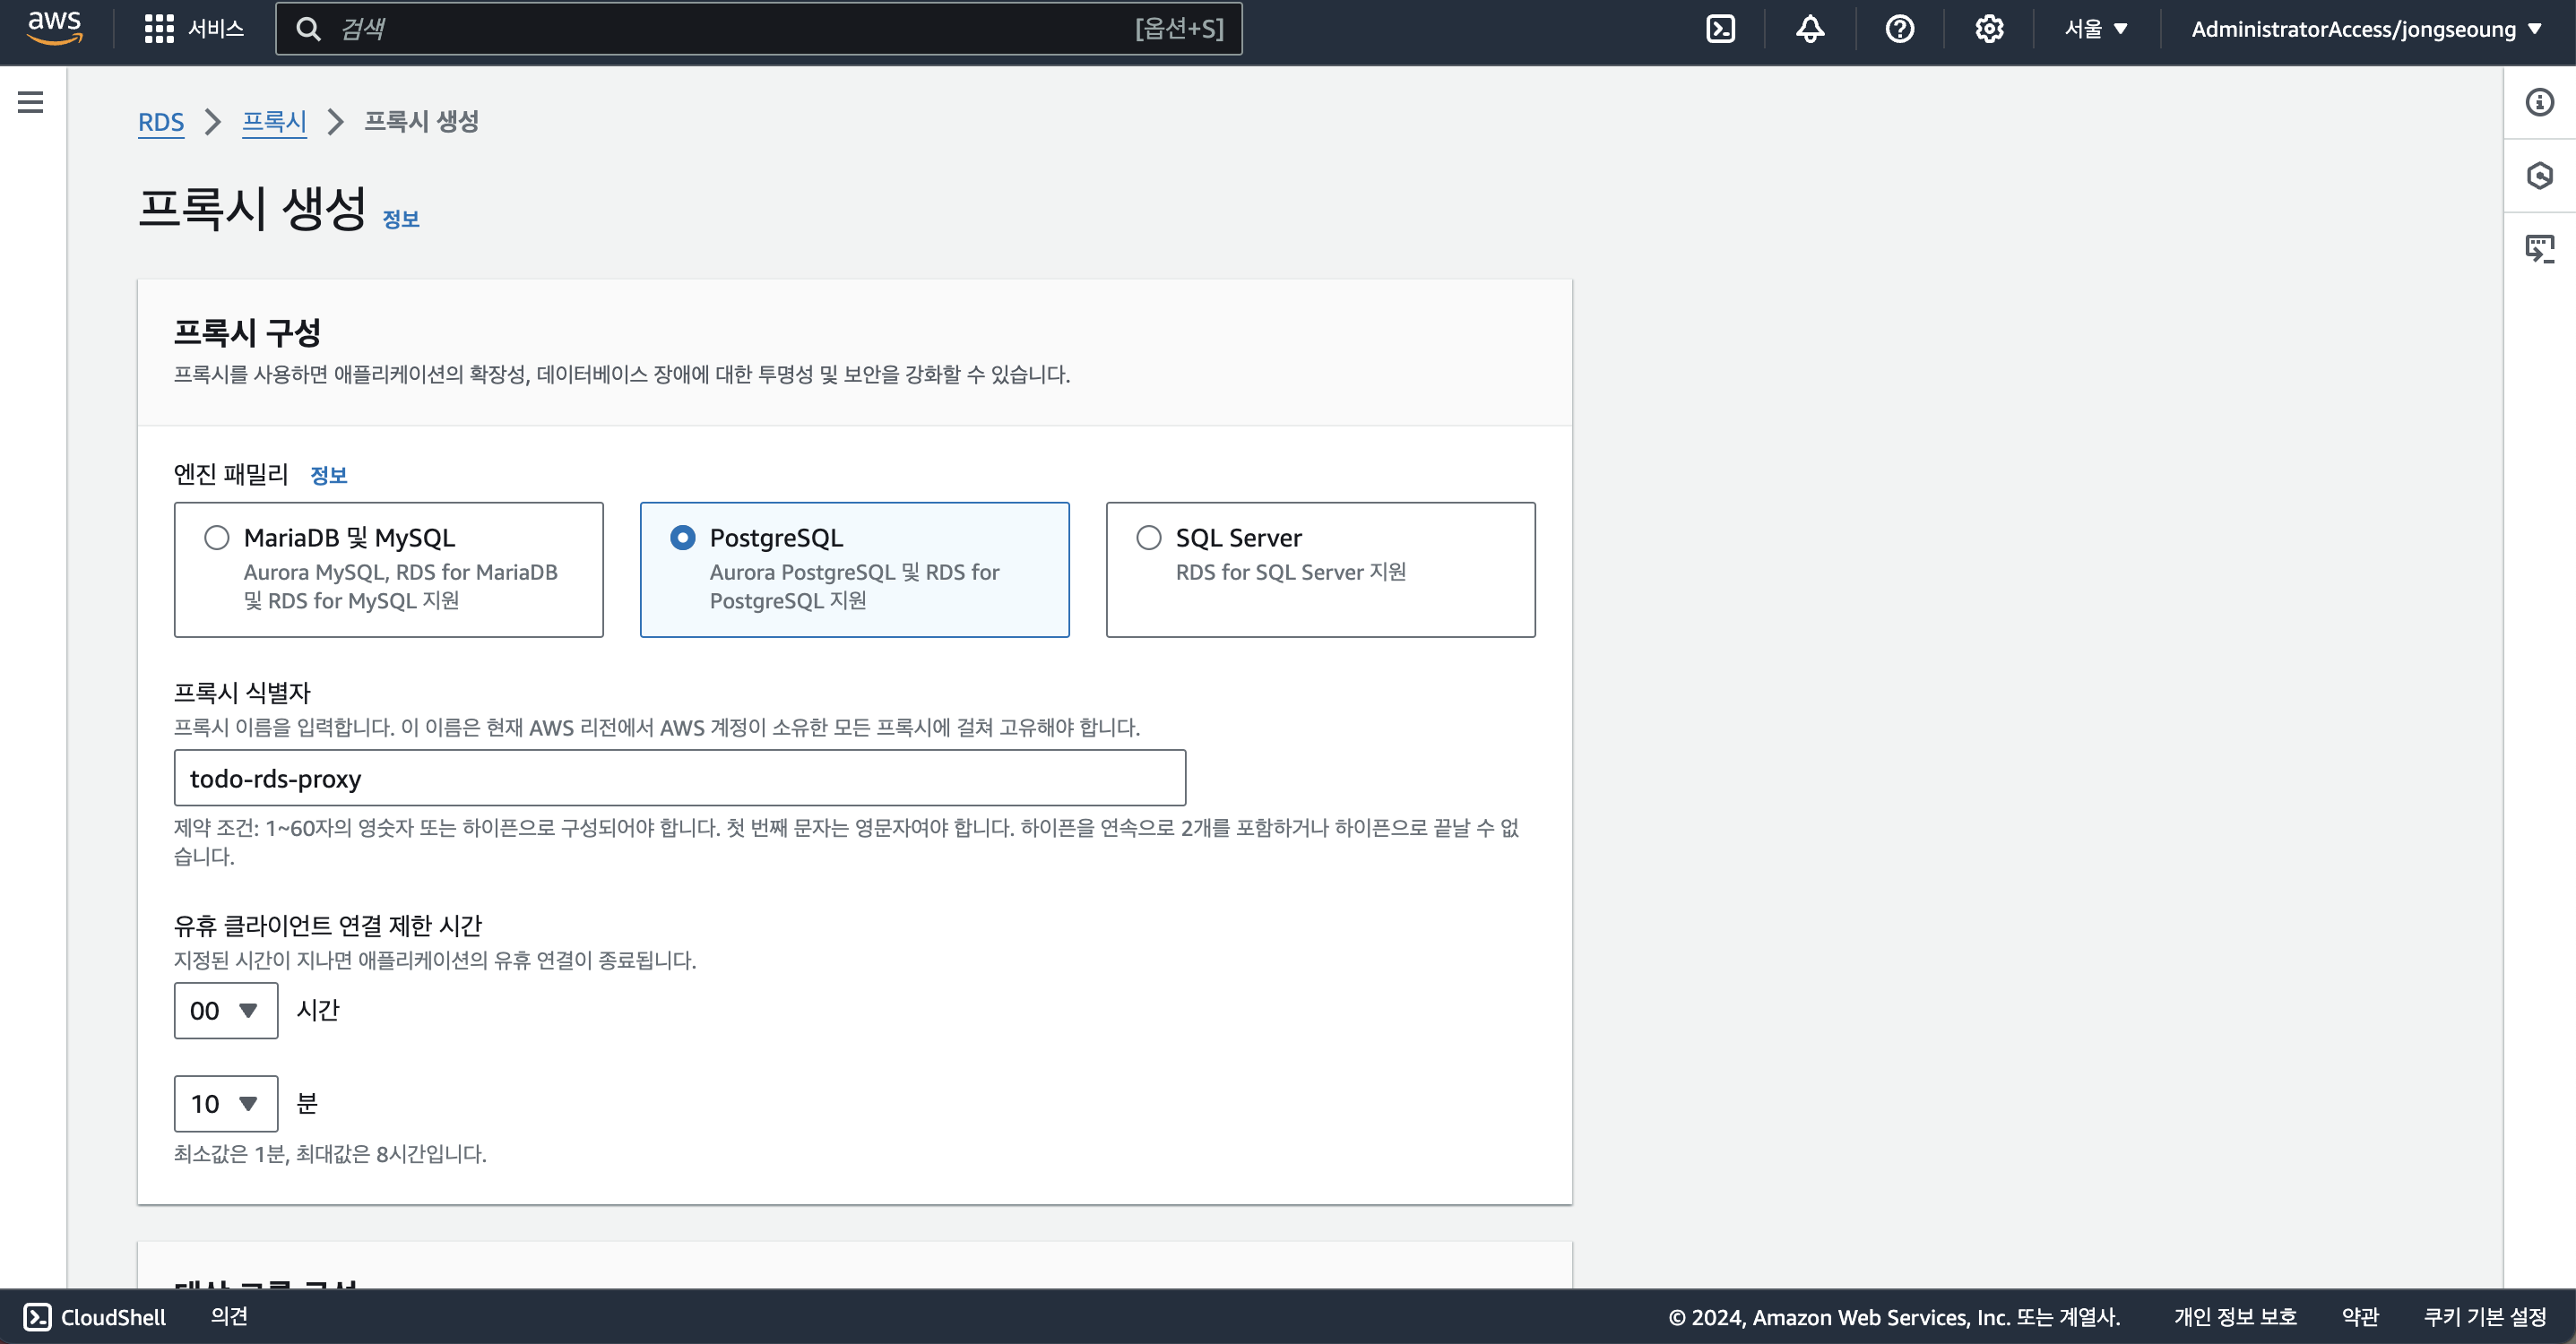Select SQL Server engine family option
This screenshot has width=2576, height=1344.
pos(1149,538)
